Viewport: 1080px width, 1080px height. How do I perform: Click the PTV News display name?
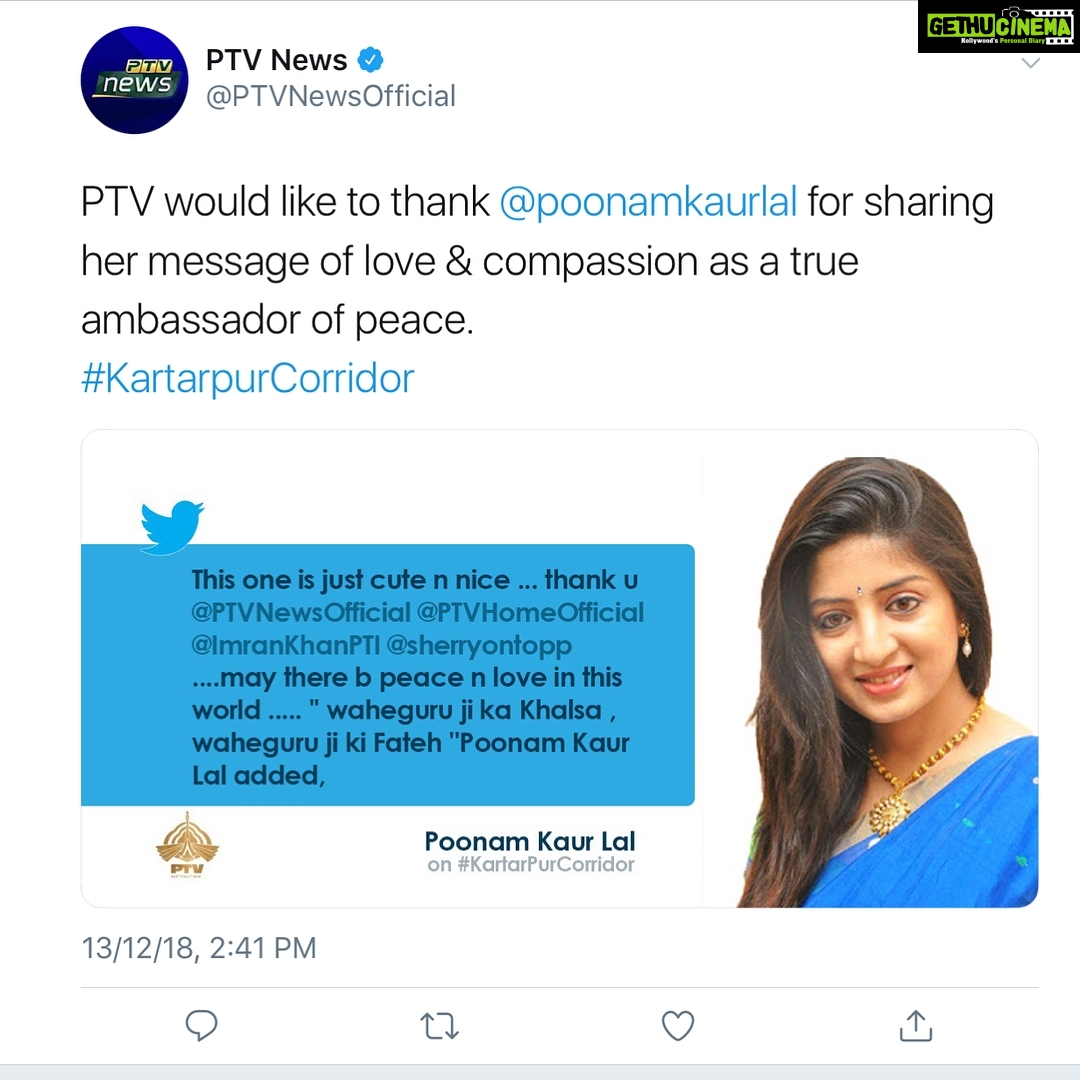point(276,60)
